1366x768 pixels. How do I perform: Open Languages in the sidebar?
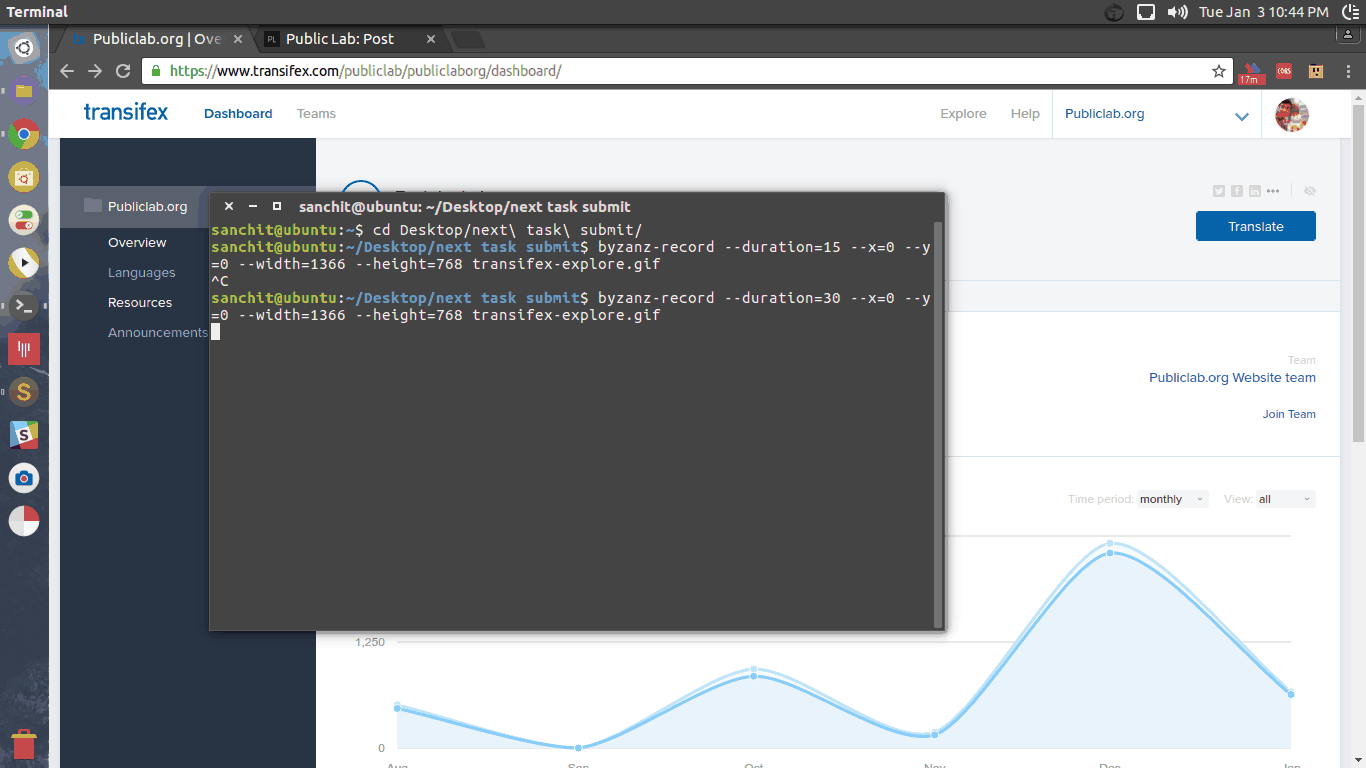coord(141,273)
